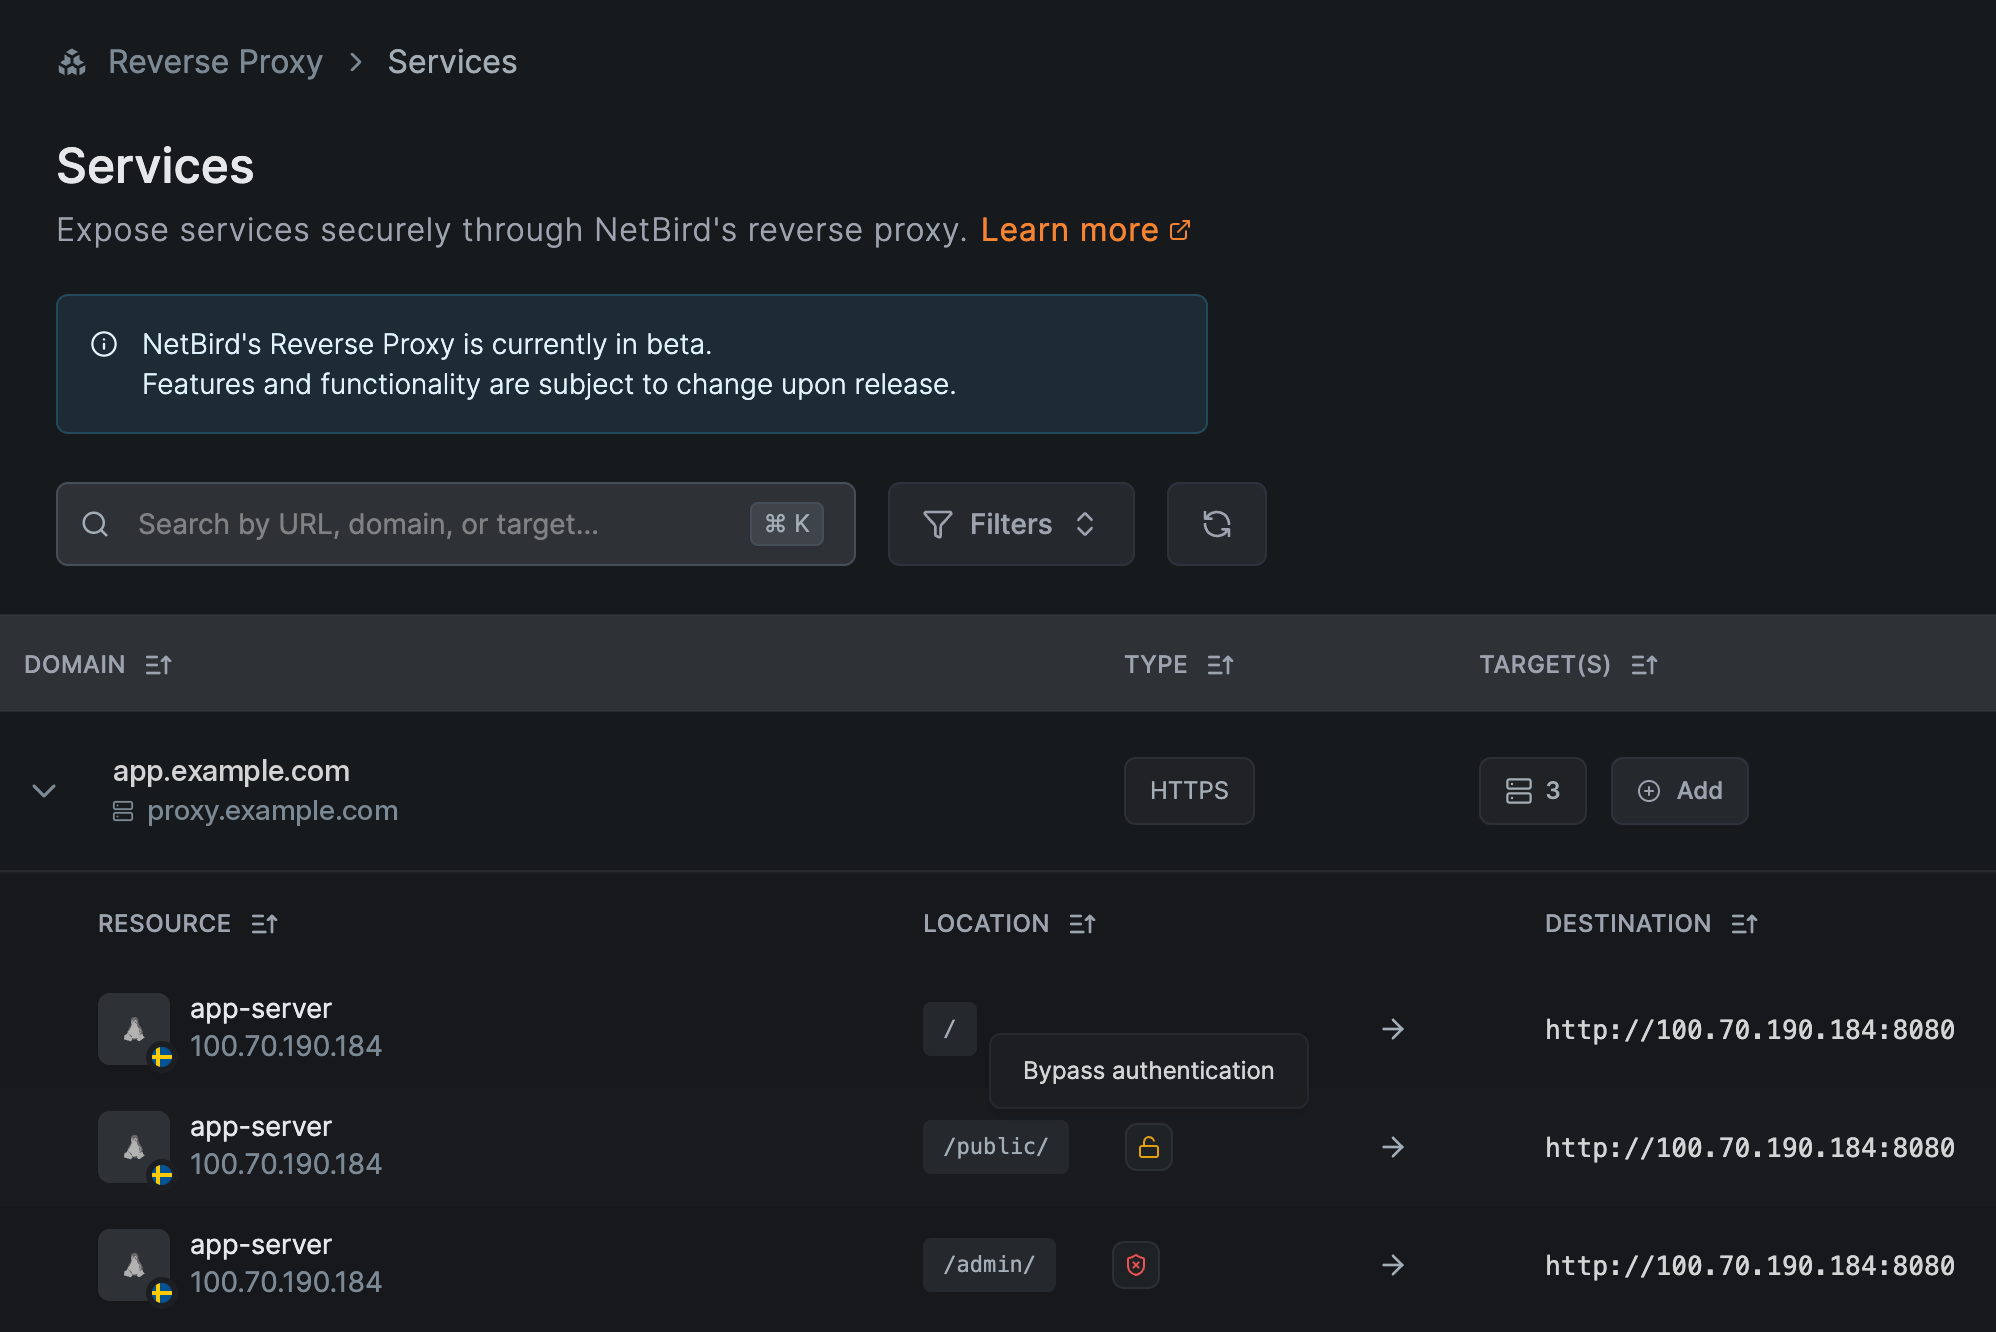This screenshot has height=1332, width=1996.
Task: Click the Linux peer icon for /admin/ target
Action: pos(134,1264)
